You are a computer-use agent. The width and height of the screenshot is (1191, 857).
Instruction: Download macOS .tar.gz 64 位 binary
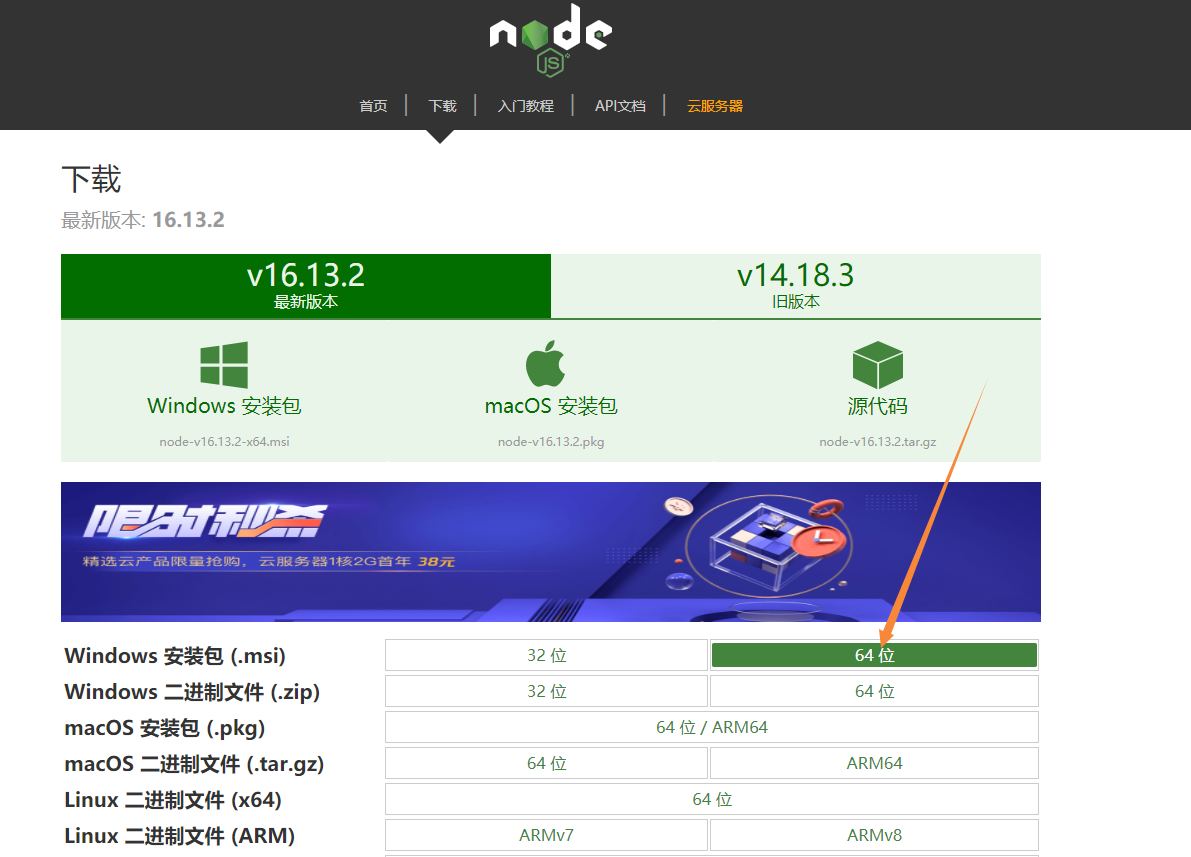pyautogui.click(x=546, y=764)
